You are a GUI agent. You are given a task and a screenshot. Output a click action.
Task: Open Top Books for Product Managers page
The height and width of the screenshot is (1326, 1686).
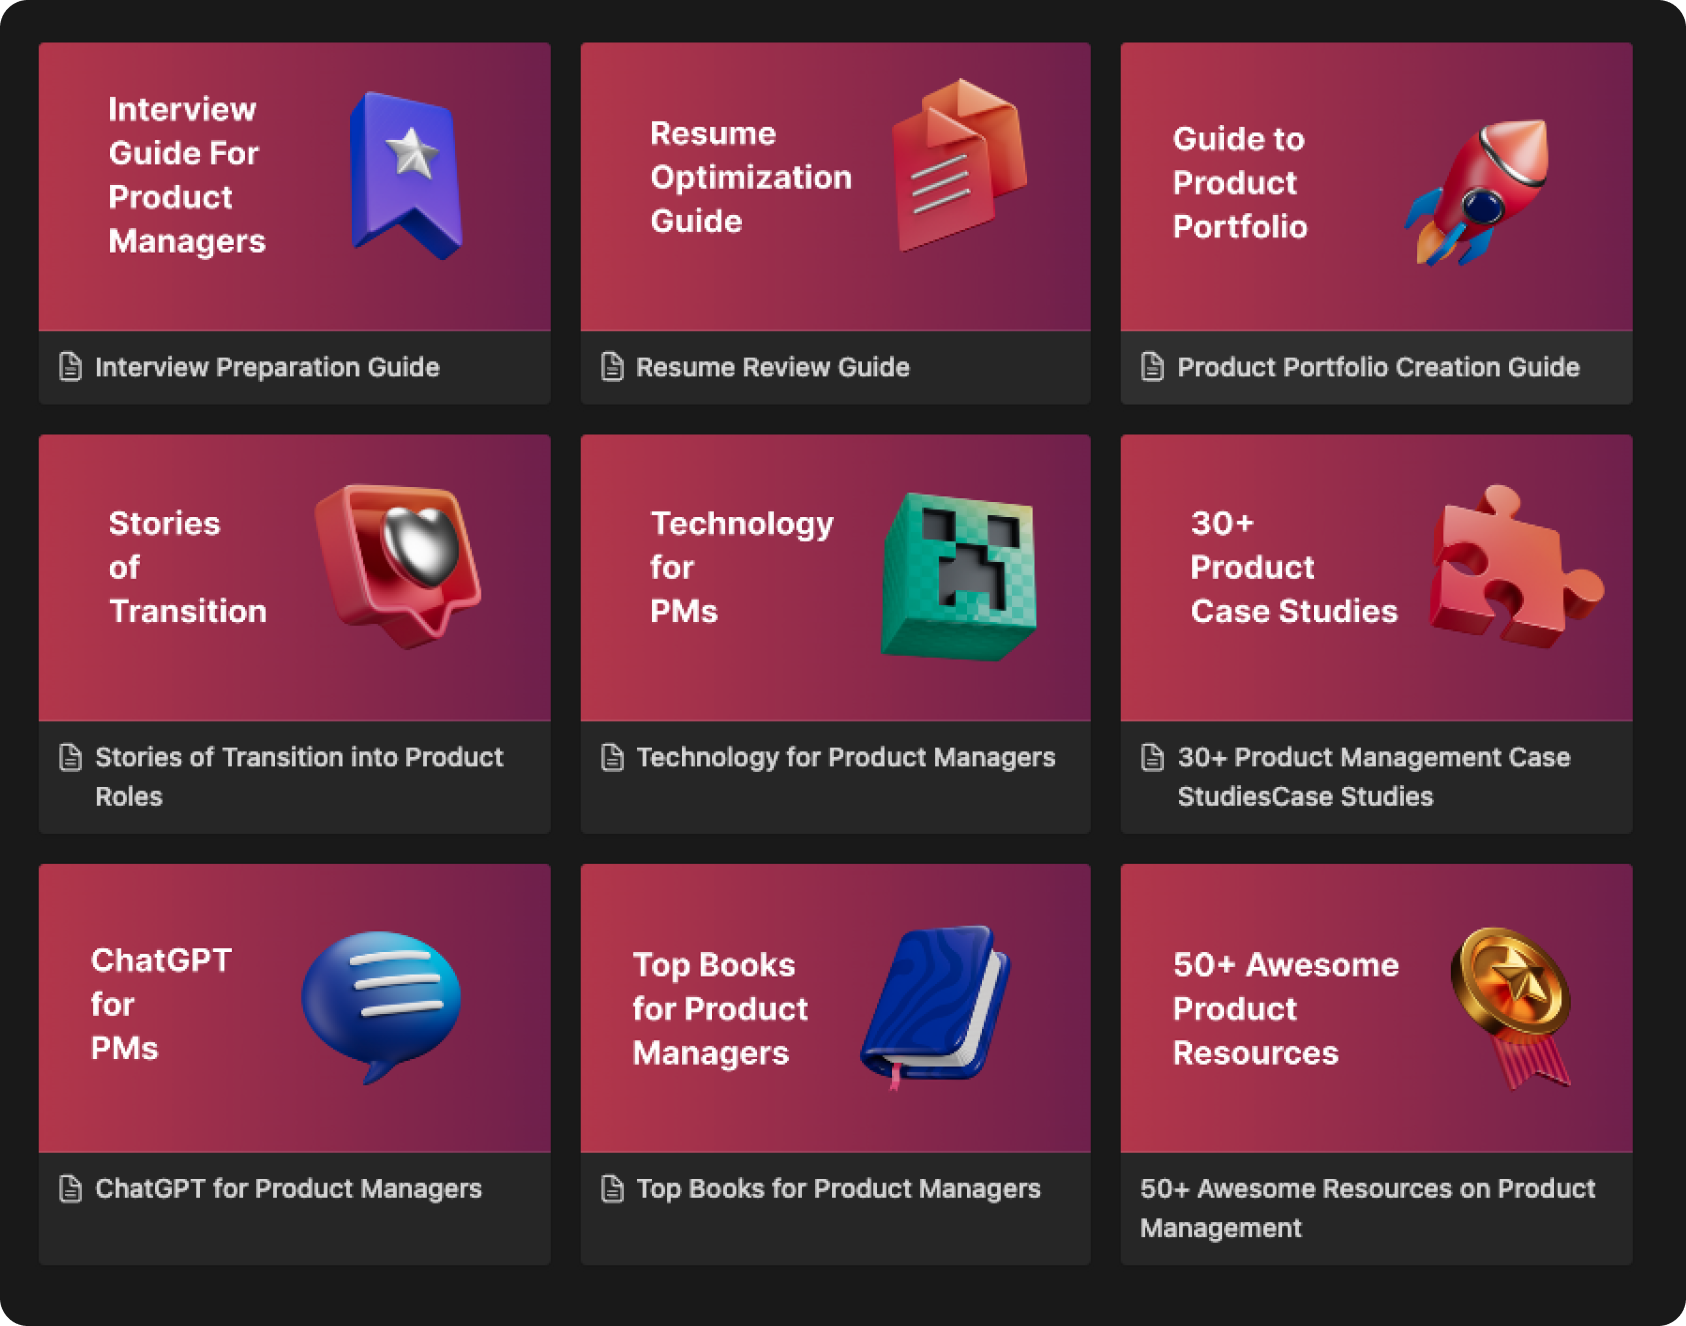(x=838, y=1188)
